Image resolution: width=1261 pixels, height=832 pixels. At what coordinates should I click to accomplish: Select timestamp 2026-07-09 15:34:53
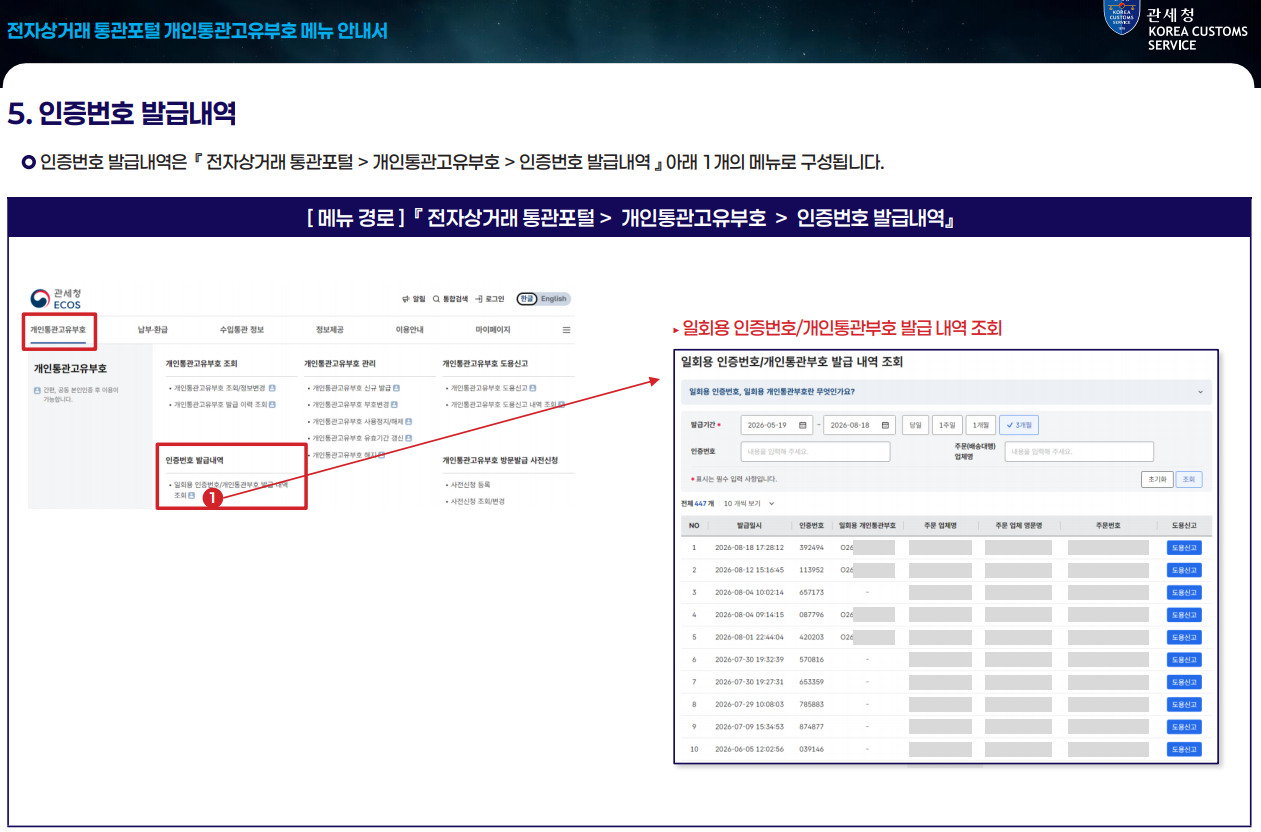[749, 726]
